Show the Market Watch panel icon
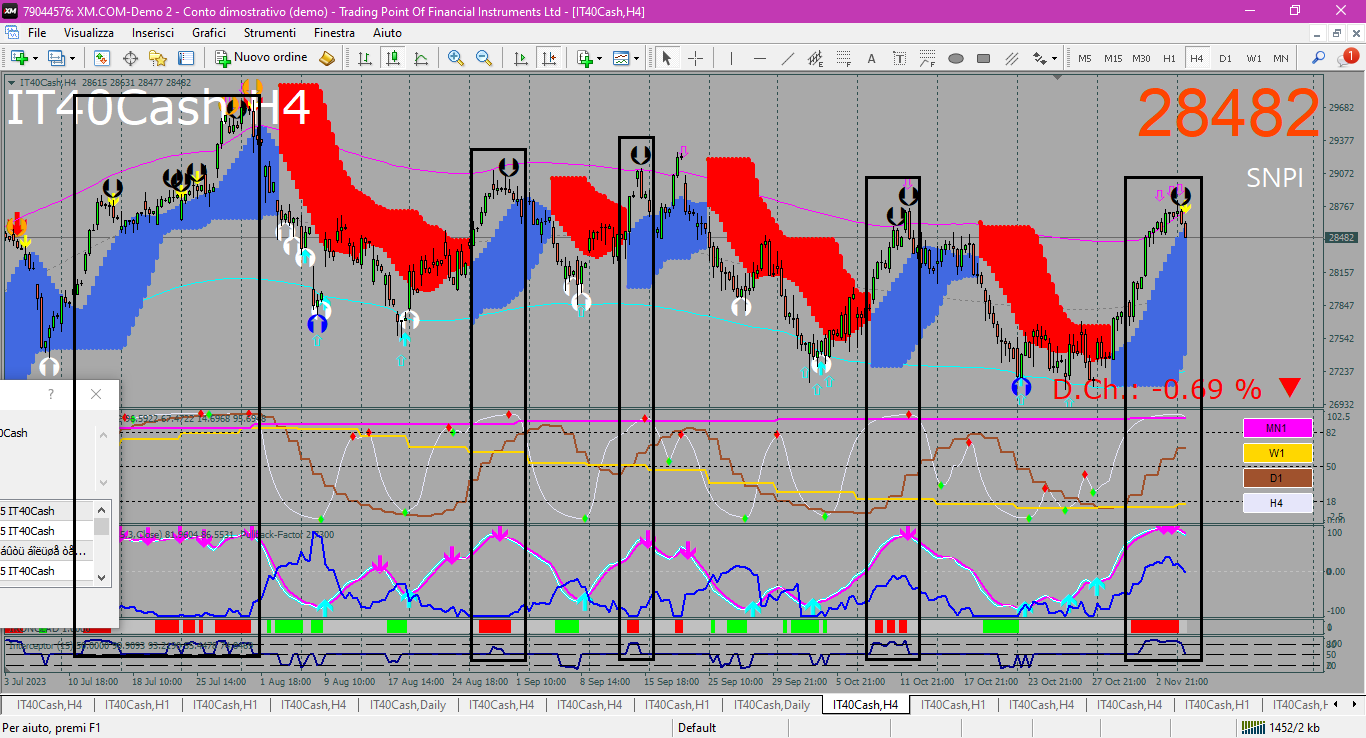Image resolution: width=1366 pixels, height=738 pixels. pyautogui.click(x=102, y=58)
